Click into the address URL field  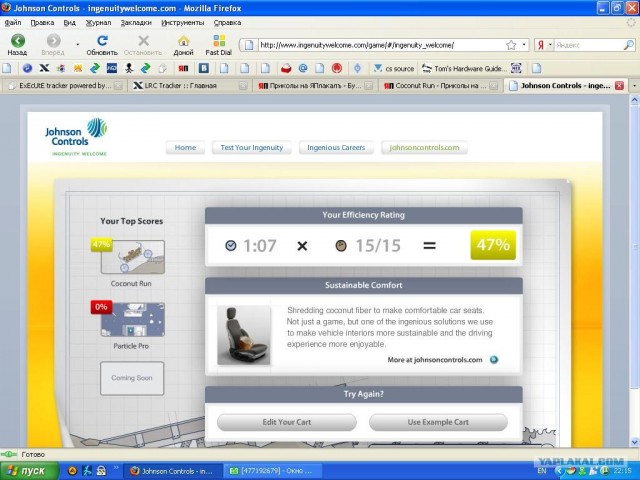click(380, 45)
